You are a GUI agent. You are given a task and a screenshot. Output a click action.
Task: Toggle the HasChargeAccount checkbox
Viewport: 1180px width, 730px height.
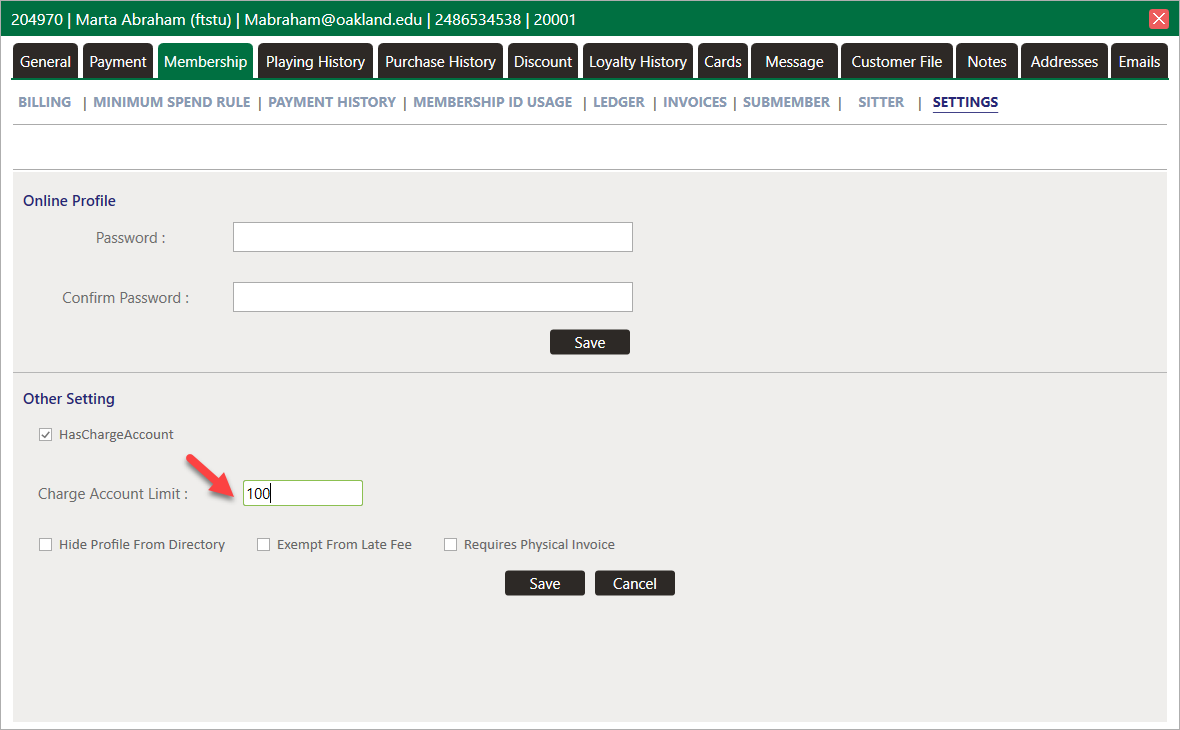[45, 435]
